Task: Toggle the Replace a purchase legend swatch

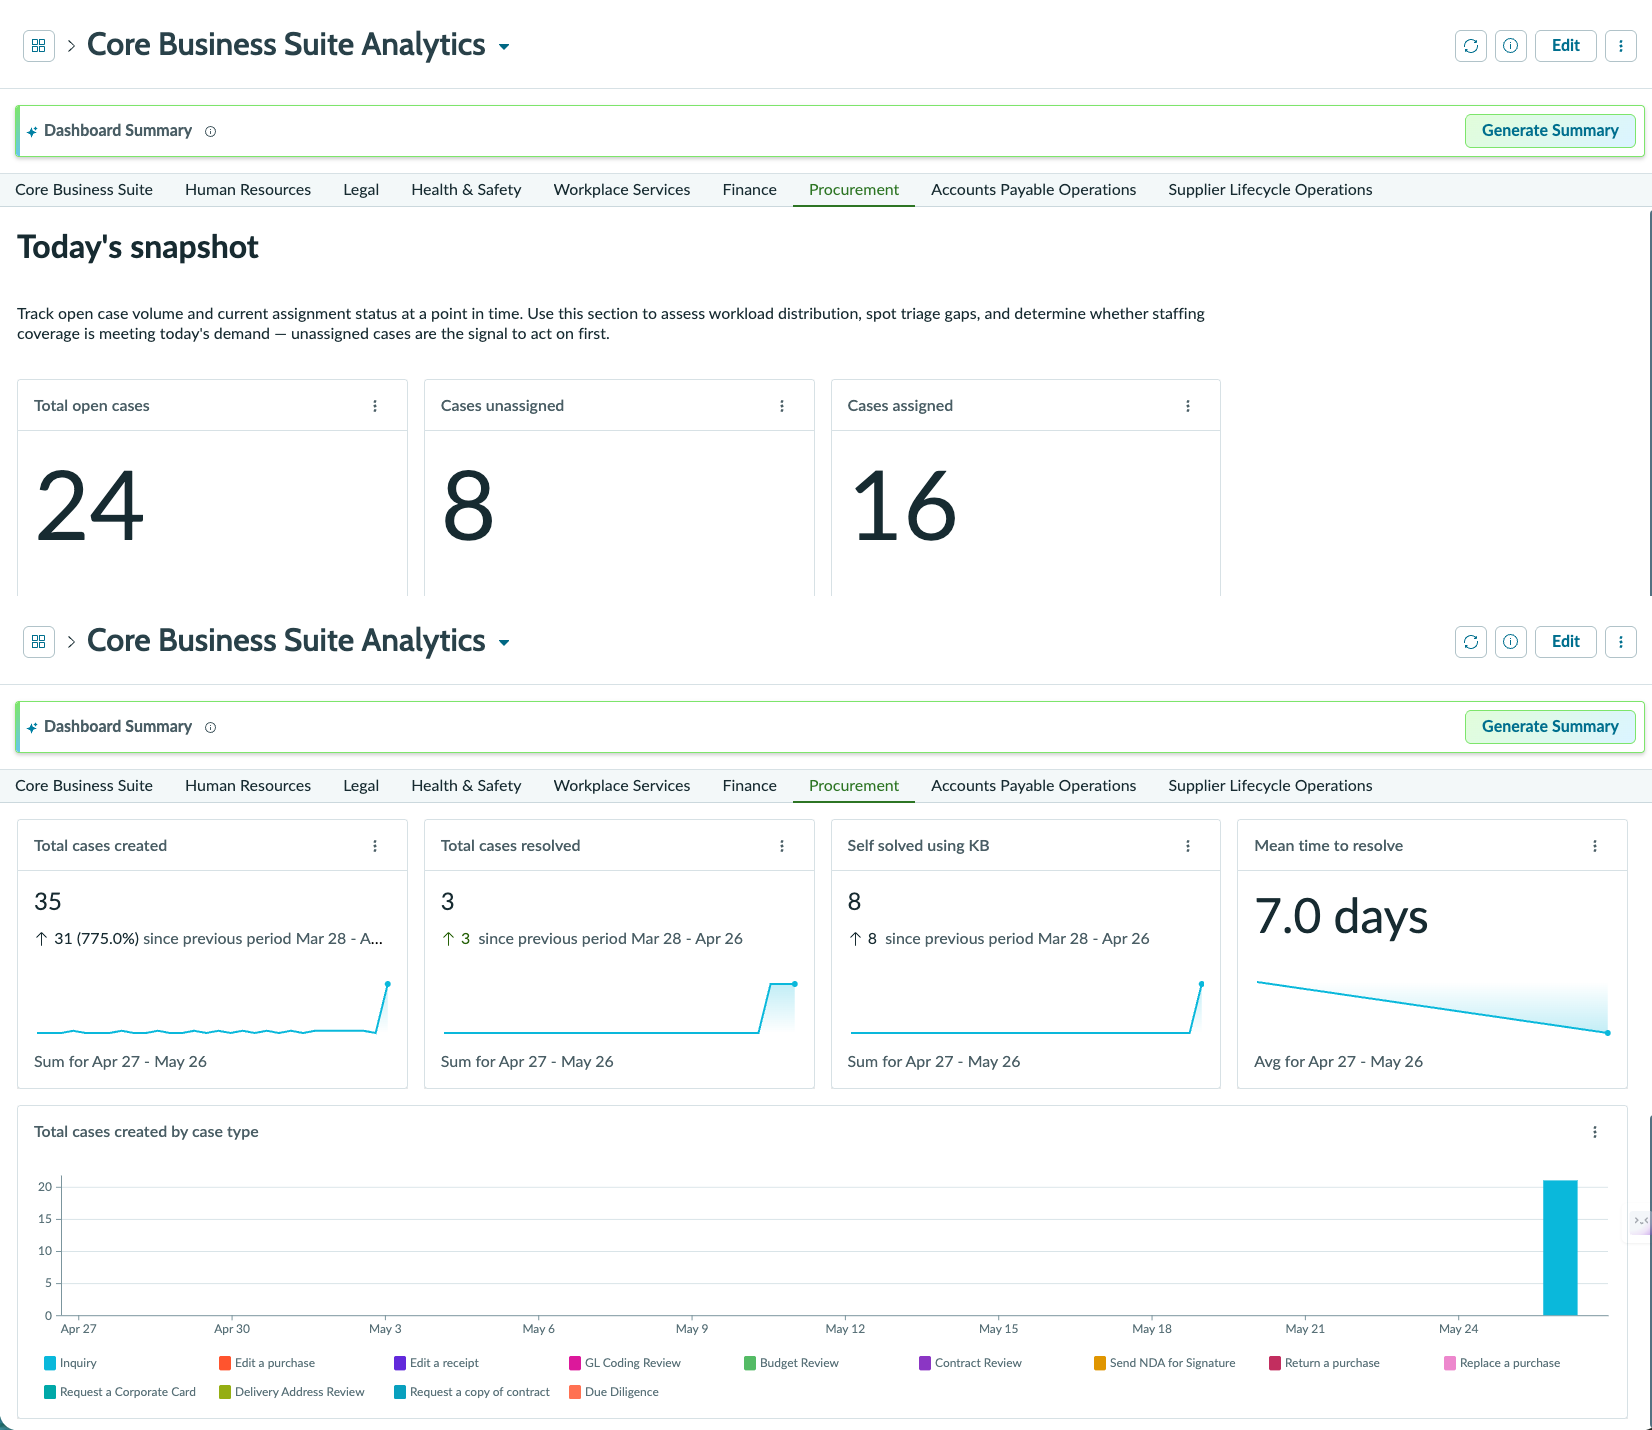Action: click(1450, 1363)
